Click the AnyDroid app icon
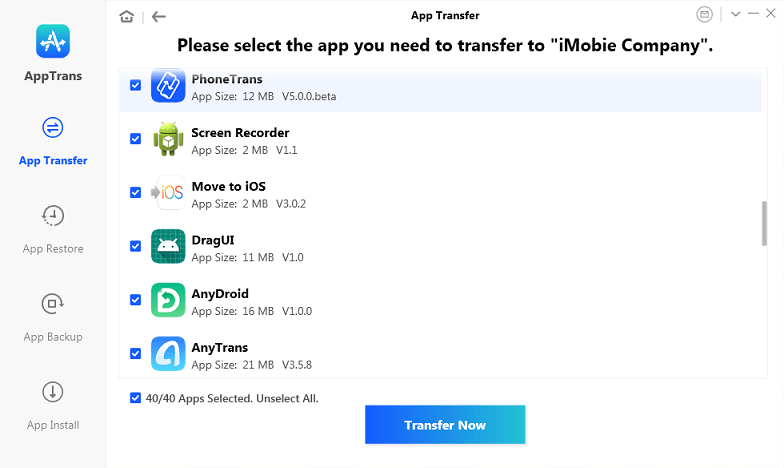Image resolution: width=784 pixels, height=468 pixels. point(168,300)
